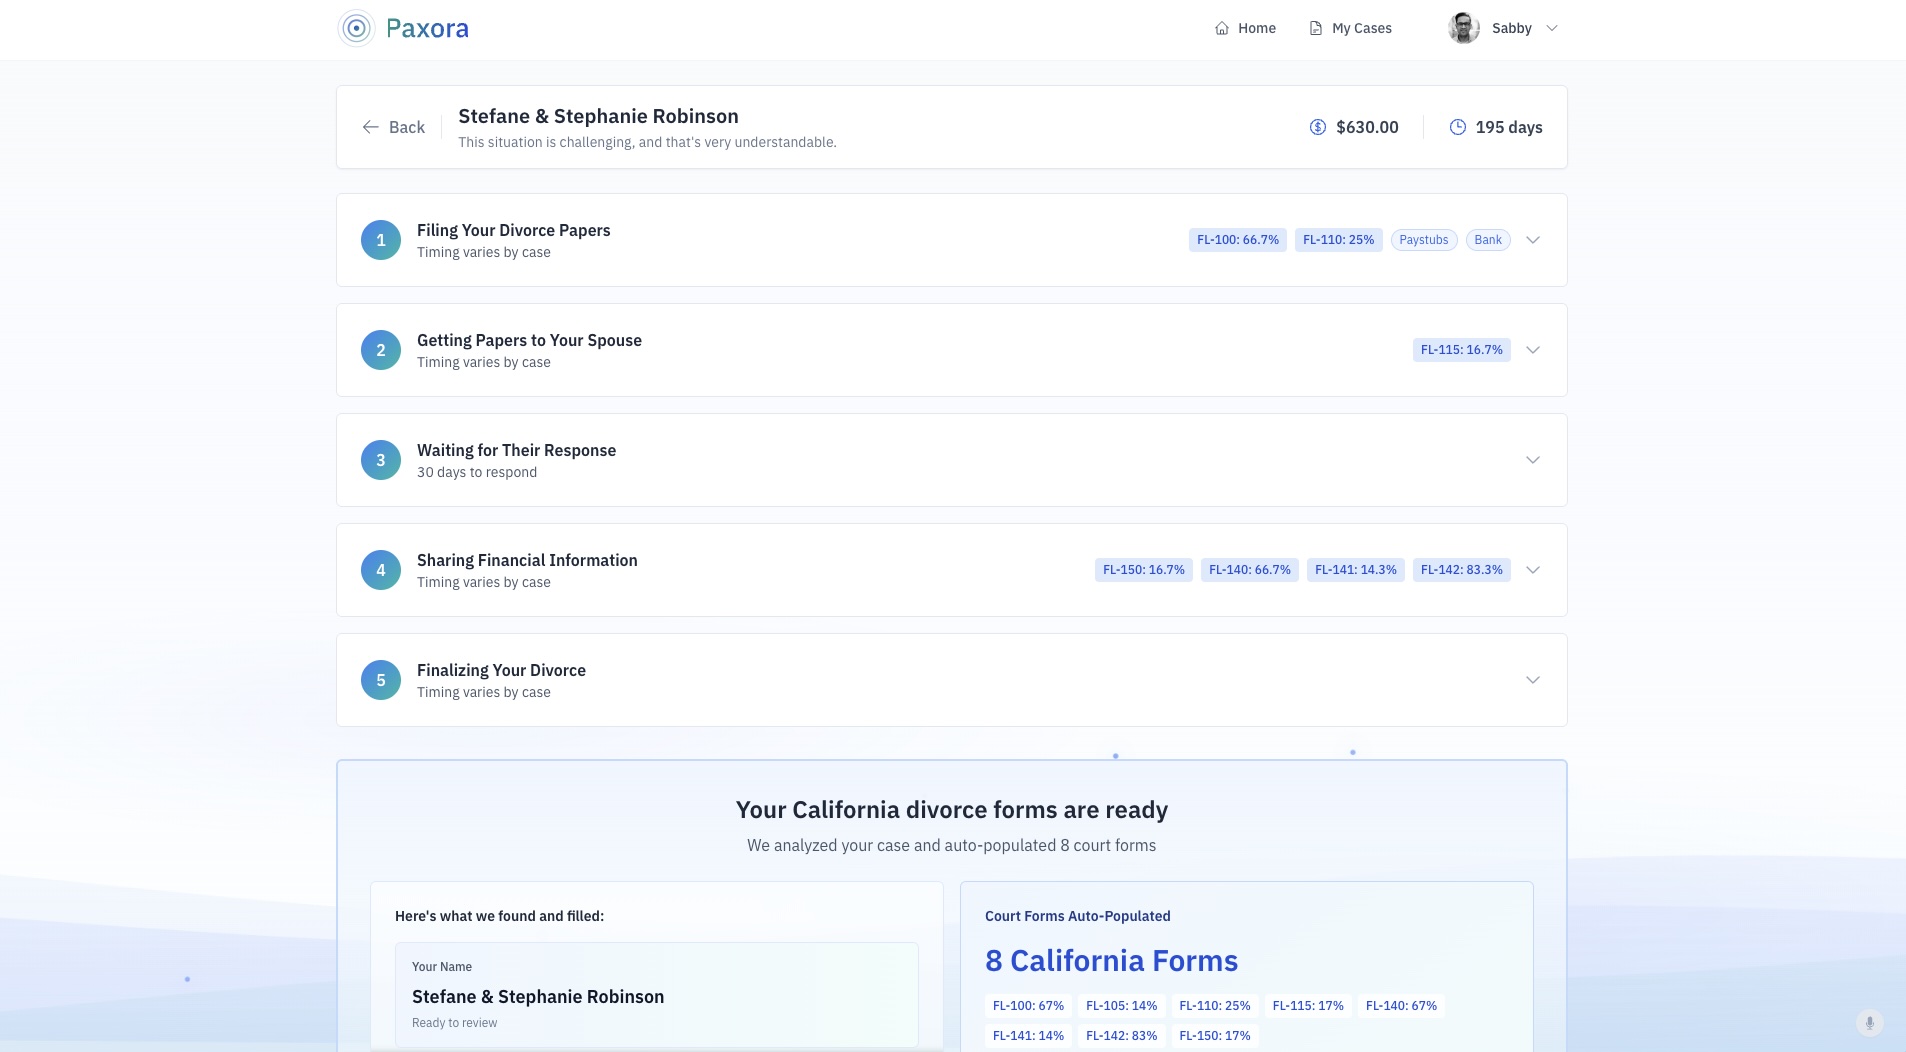Open the Sabby user menu dropdown
The image size is (1906, 1052).
[1551, 28]
